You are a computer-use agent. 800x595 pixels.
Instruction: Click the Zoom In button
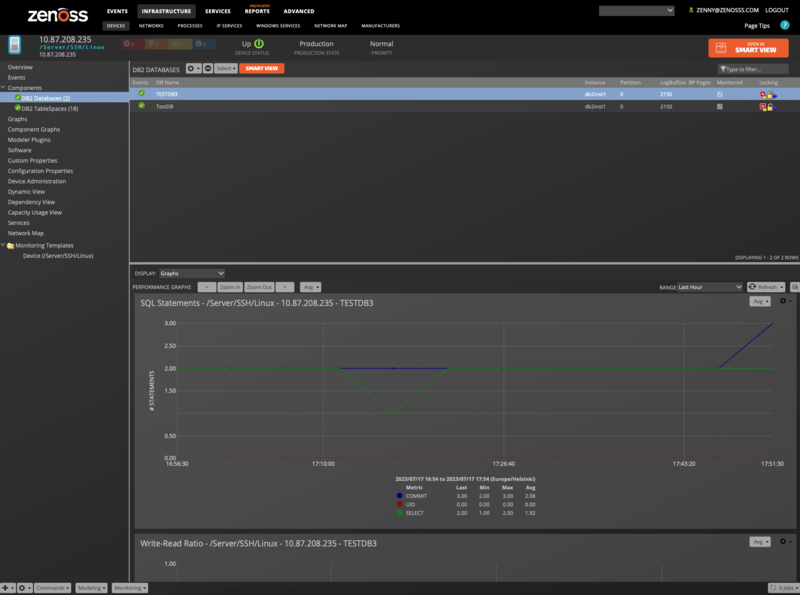click(x=230, y=287)
